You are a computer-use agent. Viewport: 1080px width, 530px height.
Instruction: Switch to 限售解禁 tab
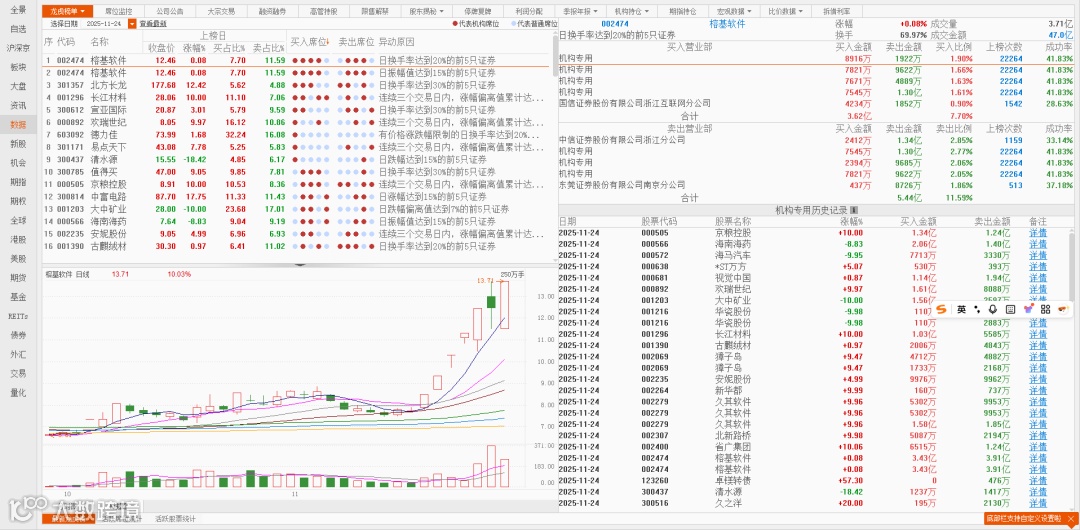375,12
